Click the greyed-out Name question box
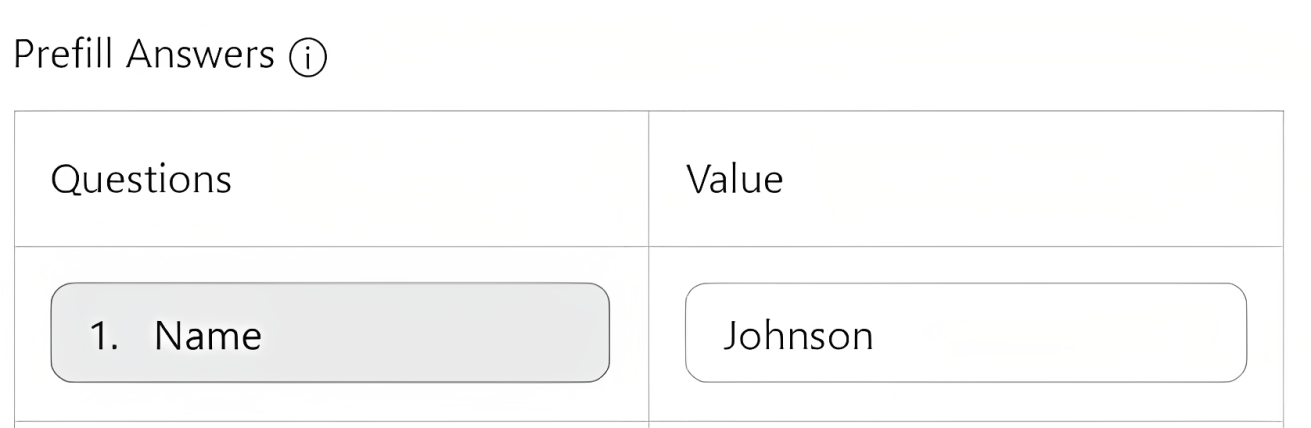The height and width of the screenshot is (428, 1311). pos(330,333)
